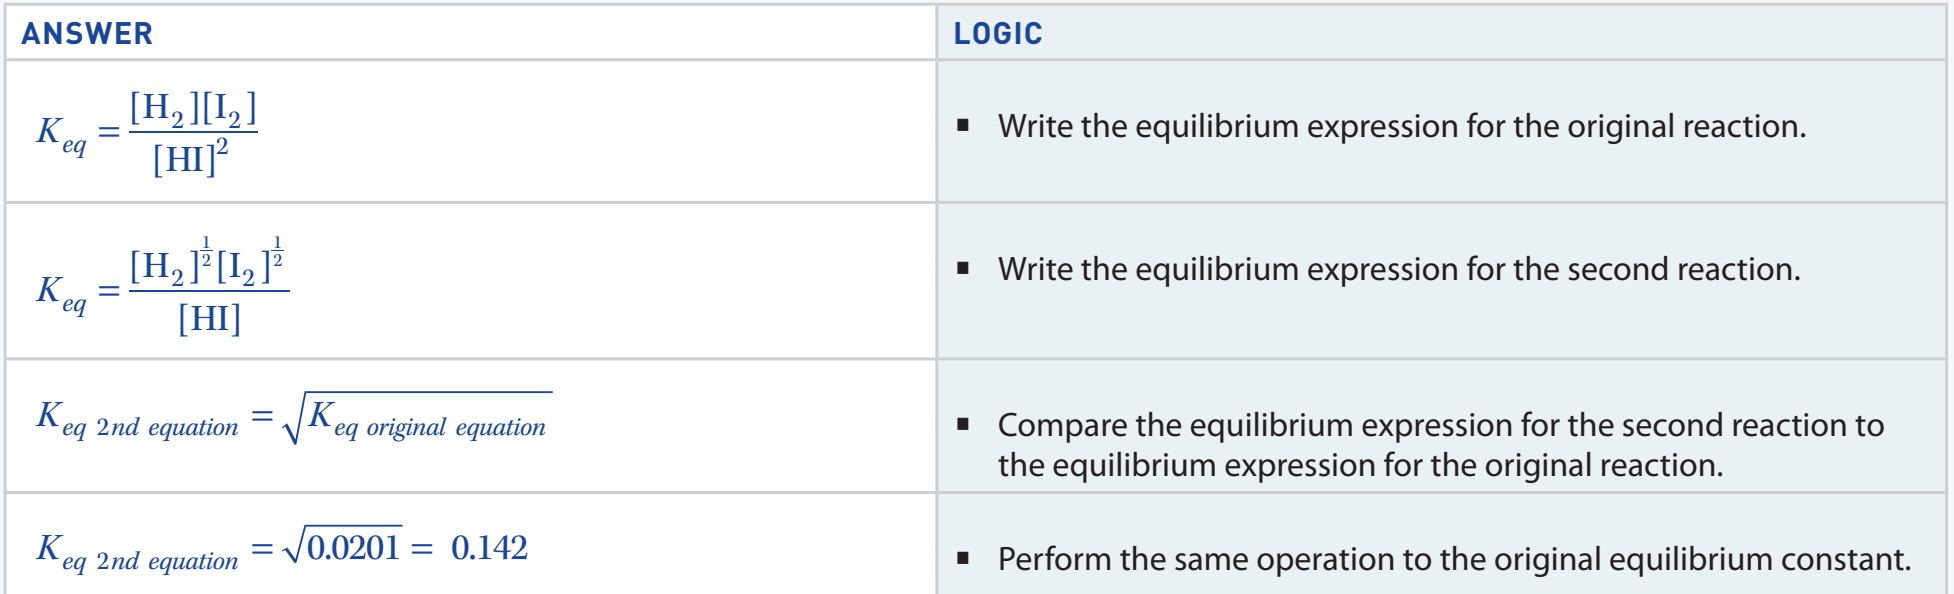Click bullet beside 'Write the equilibrium expression for the original'
This screenshot has width=1954, height=594.
(963, 126)
